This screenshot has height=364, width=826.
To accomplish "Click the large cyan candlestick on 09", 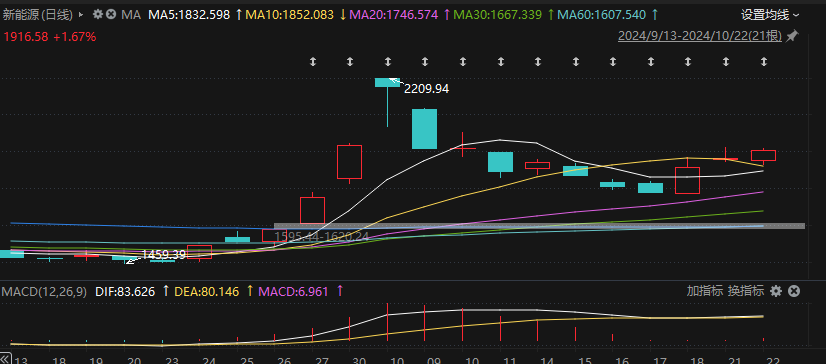I will coord(425,129).
